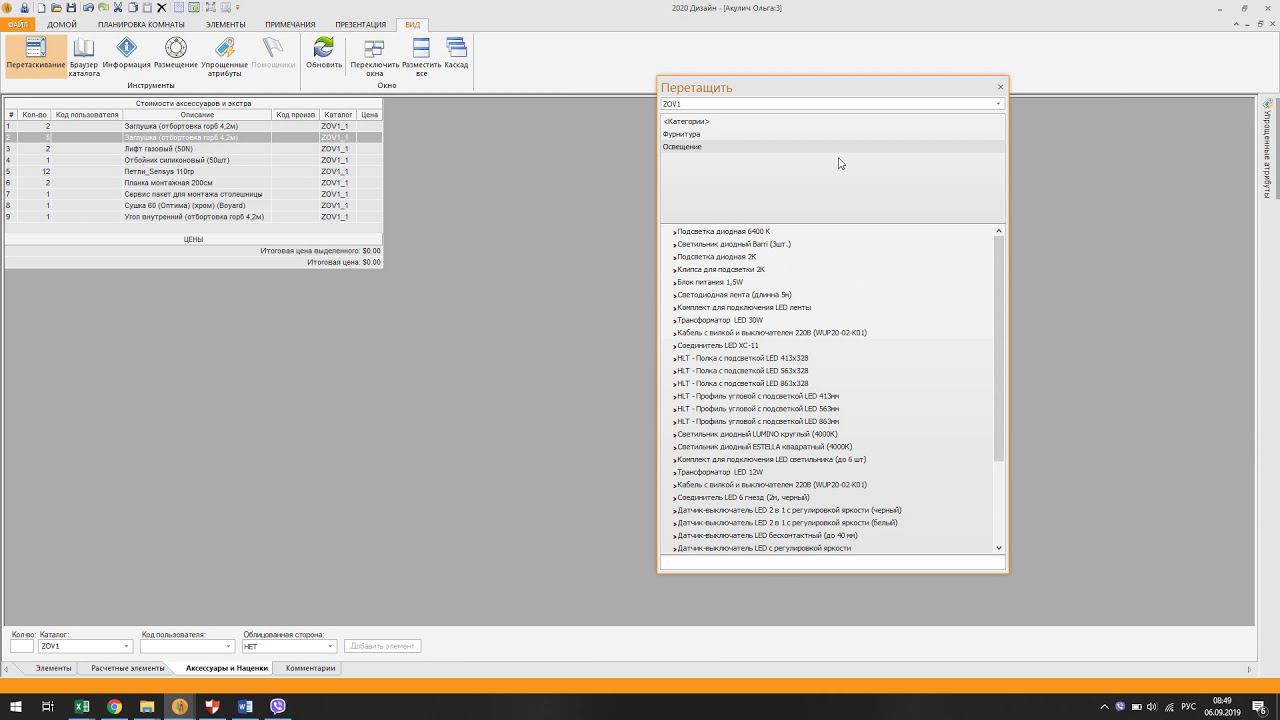Open the Комментарии bottom tab
This screenshot has width=1280, height=720.
coord(310,668)
